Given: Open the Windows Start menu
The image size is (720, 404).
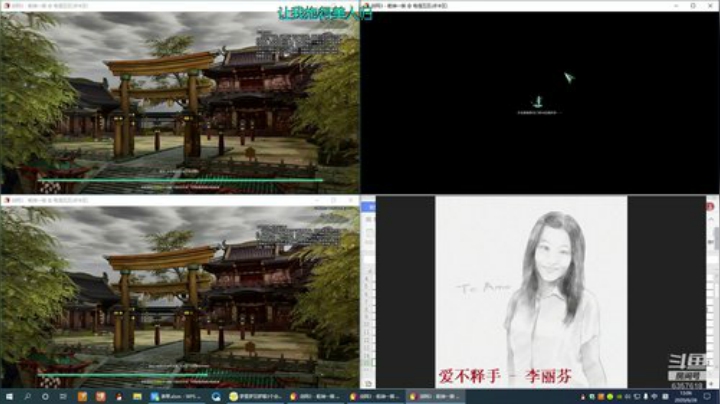Looking at the screenshot, I should 9,397.
